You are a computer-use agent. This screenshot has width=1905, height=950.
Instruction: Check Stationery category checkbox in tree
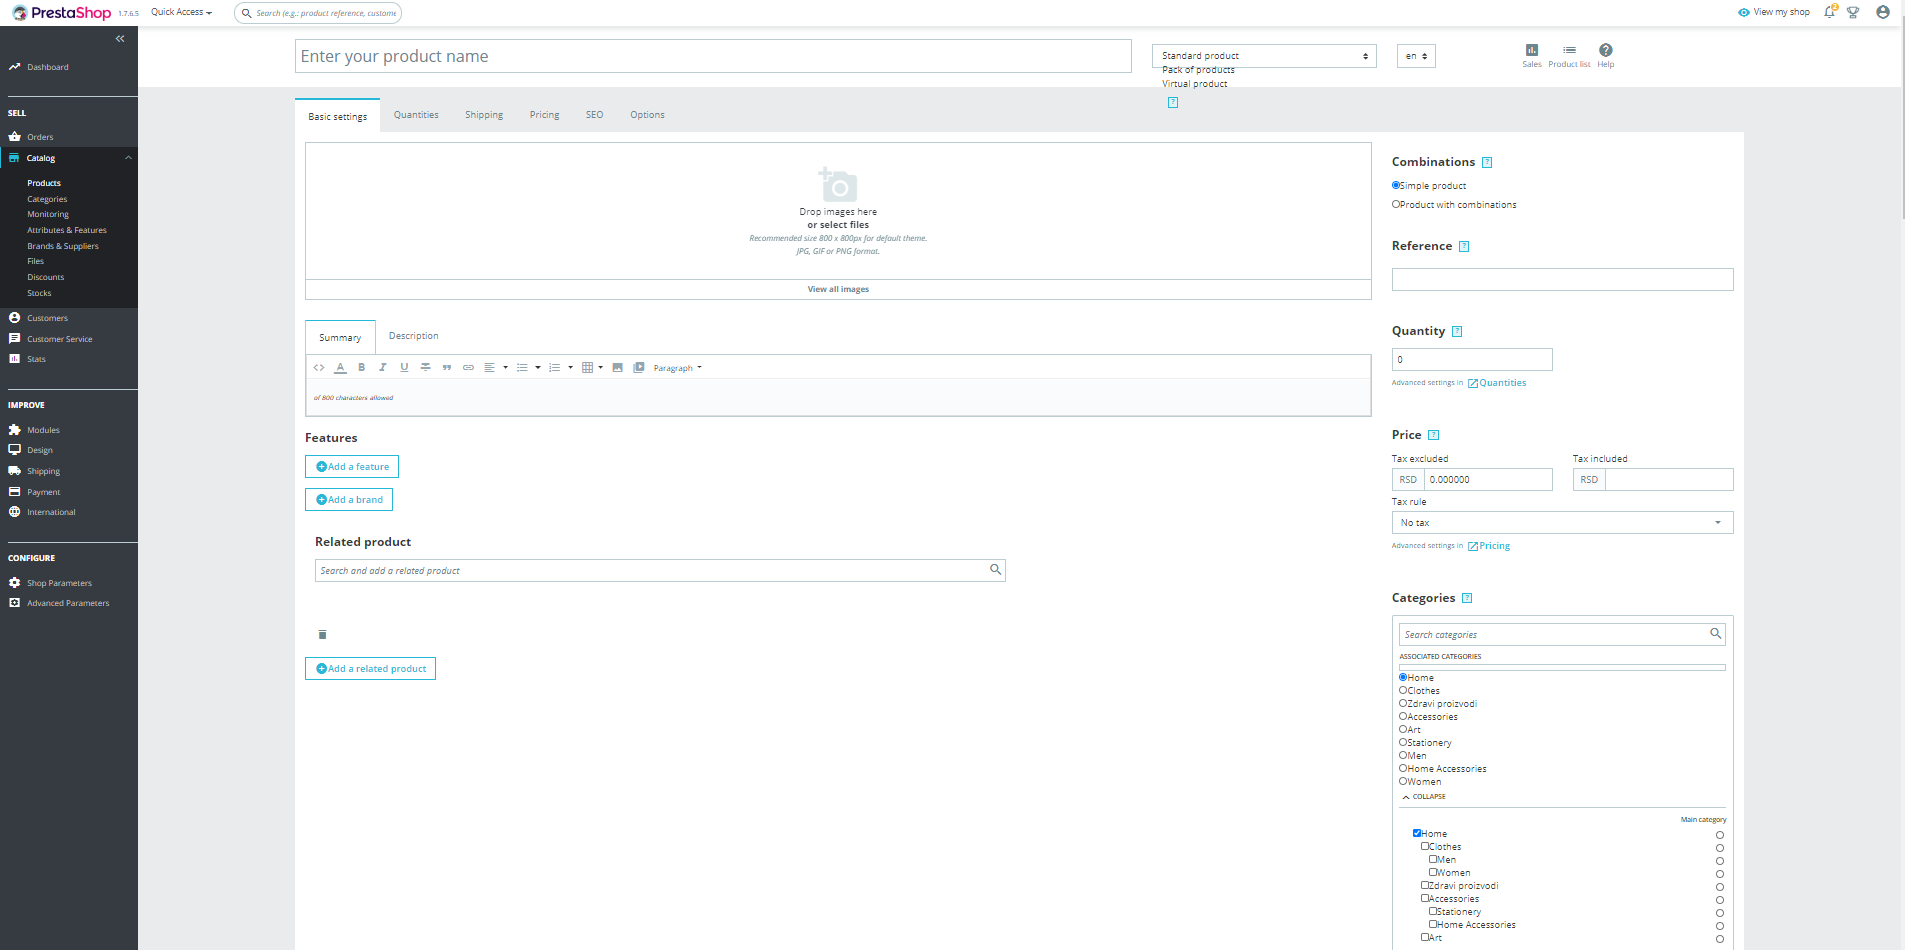pyautogui.click(x=1433, y=911)
